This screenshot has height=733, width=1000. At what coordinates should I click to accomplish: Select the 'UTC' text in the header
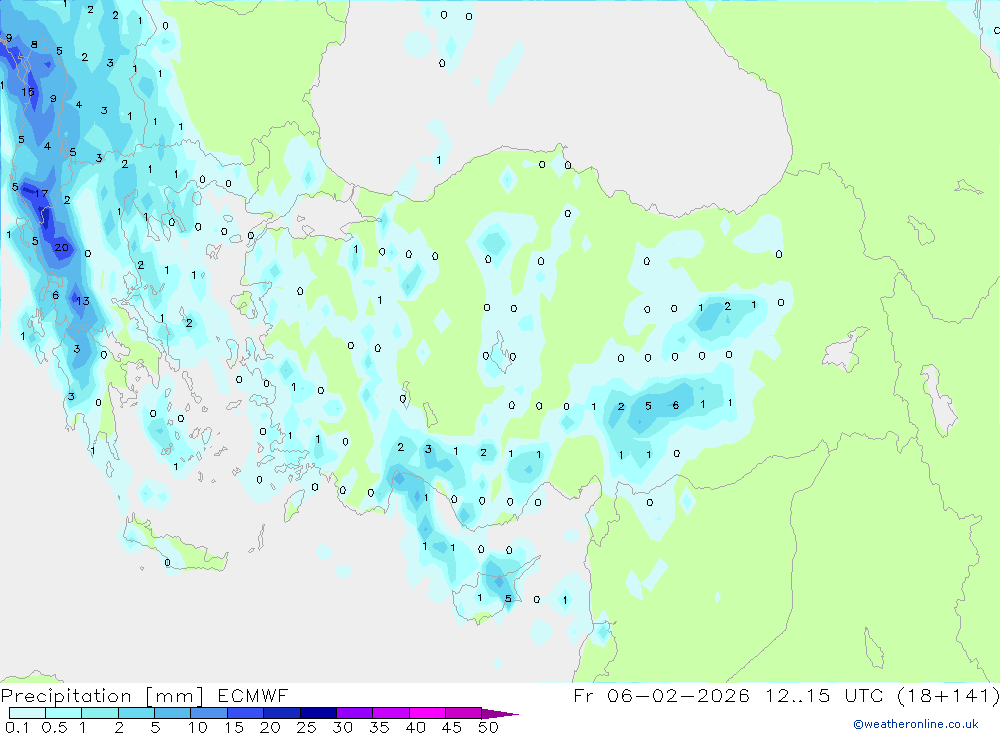pos(866,695)
